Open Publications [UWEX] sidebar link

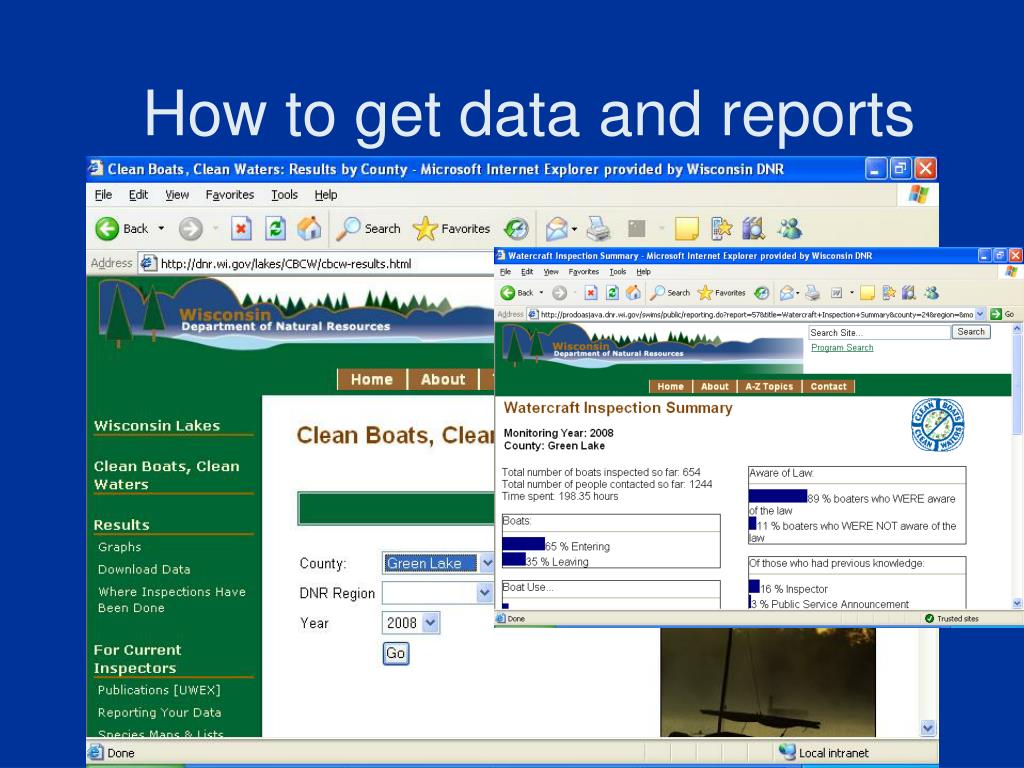(x=159, y=690)
